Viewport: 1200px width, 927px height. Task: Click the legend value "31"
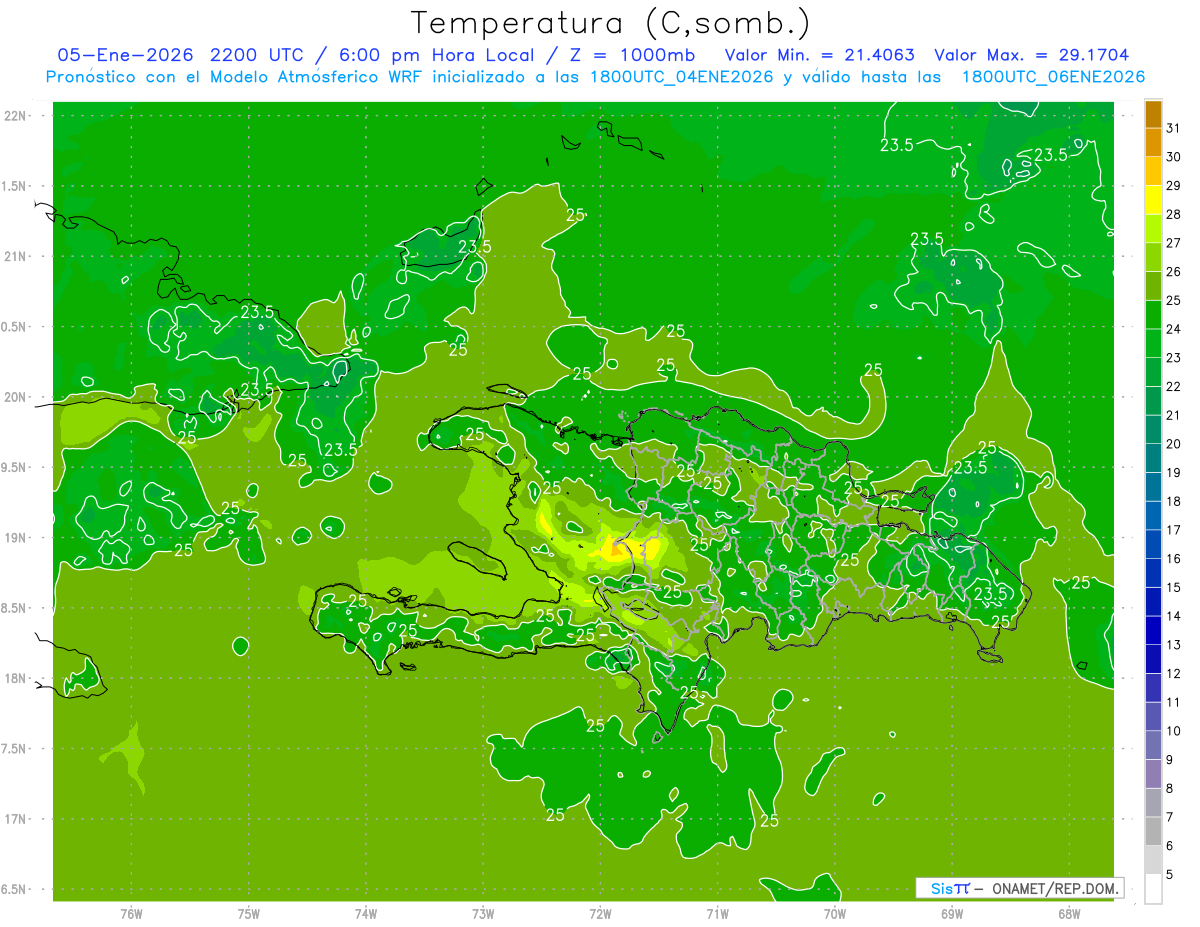pos(1174,127)
